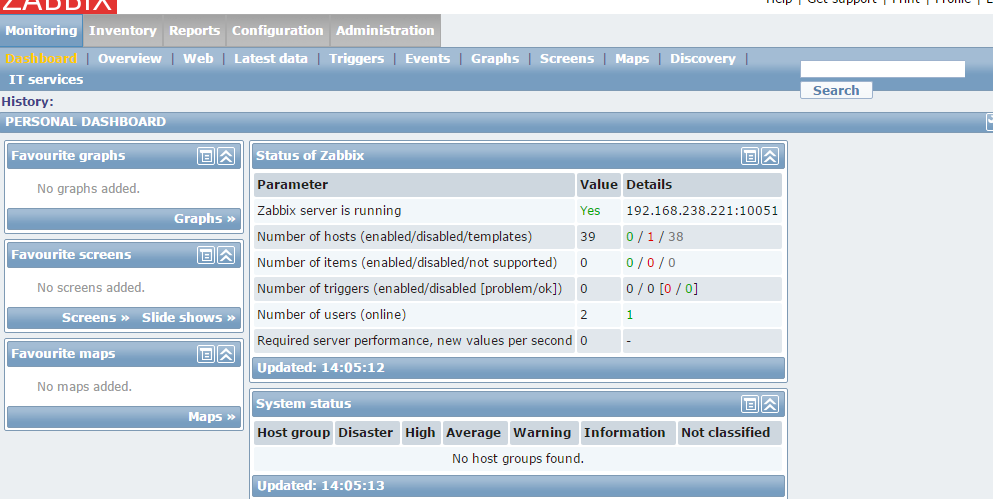
Task: Click 'Updated: 14:05:13' footer text
Action: click(320, 486)
